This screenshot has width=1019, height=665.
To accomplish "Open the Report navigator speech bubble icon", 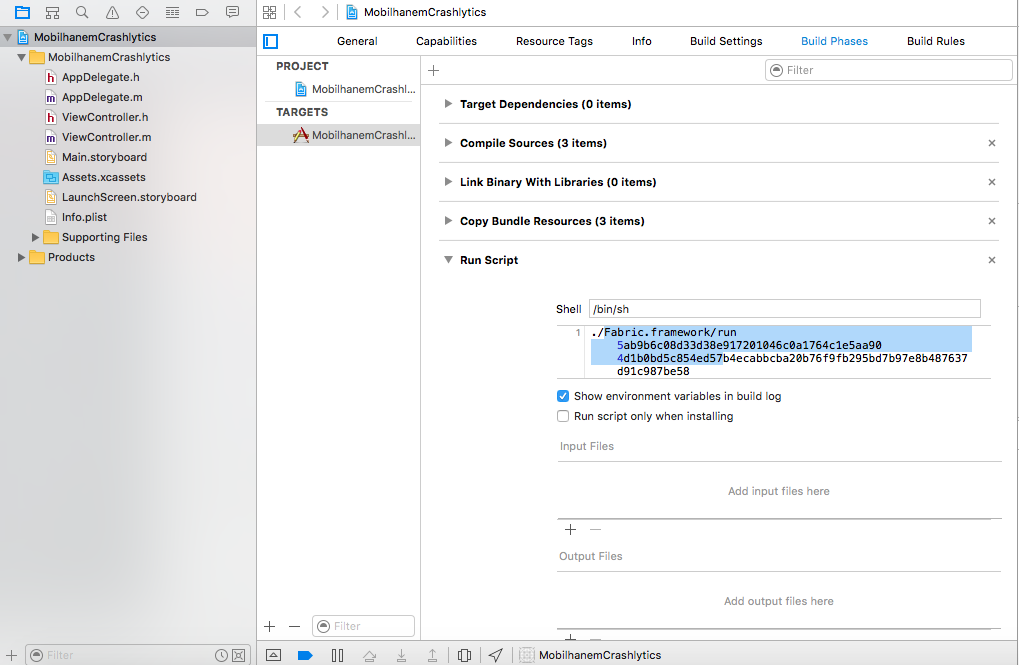I will [x=232, y=12].
